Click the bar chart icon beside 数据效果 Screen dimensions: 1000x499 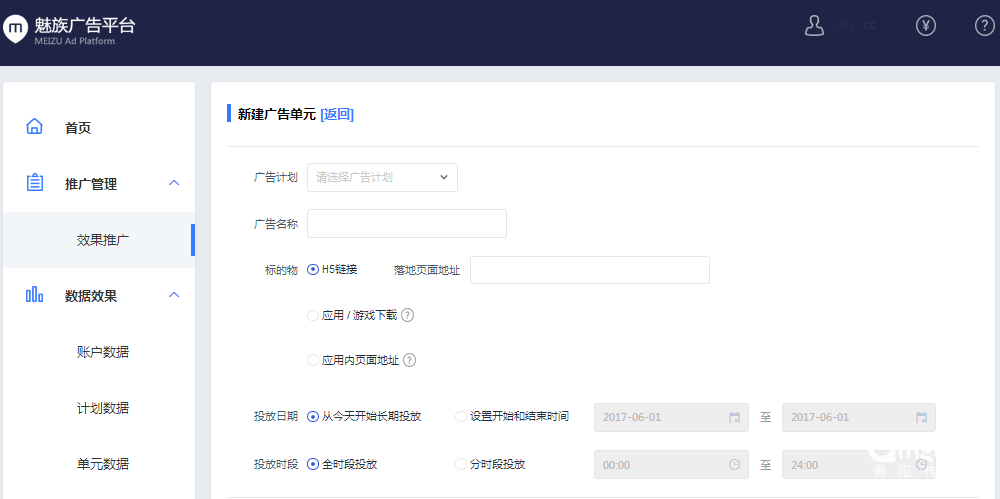click(x=35, y=295)
